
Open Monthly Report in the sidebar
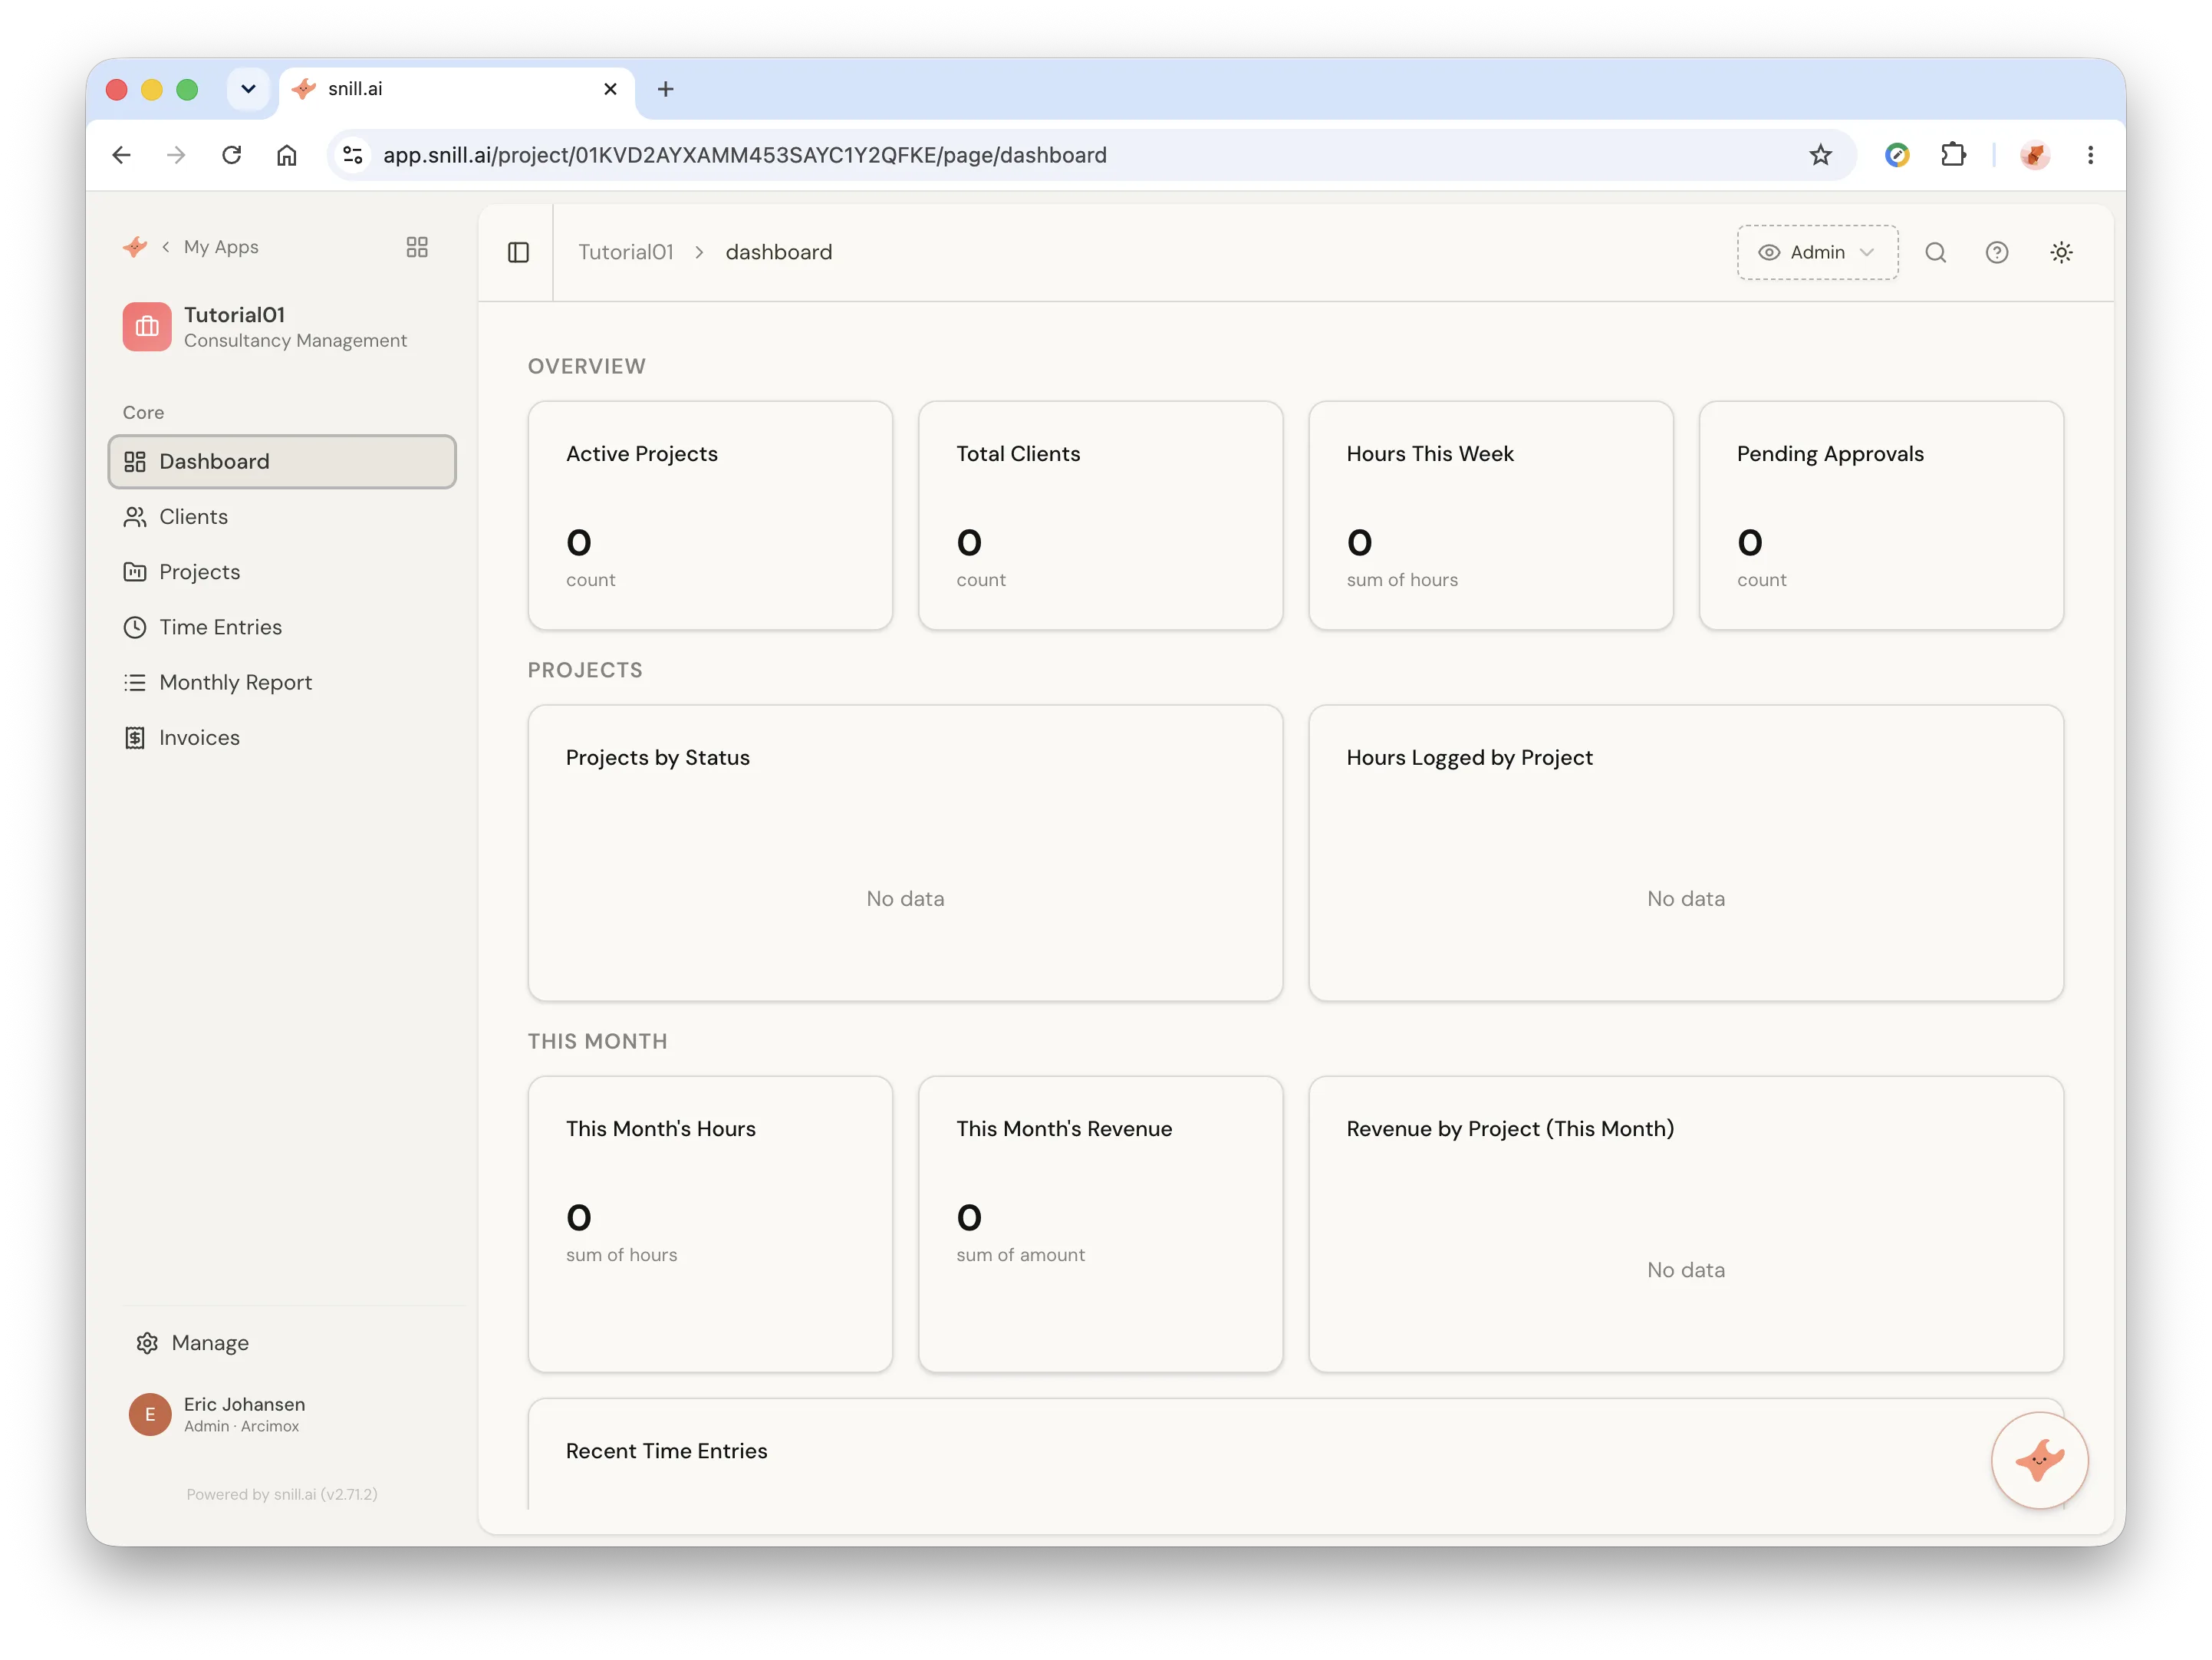tap(282, 682)
